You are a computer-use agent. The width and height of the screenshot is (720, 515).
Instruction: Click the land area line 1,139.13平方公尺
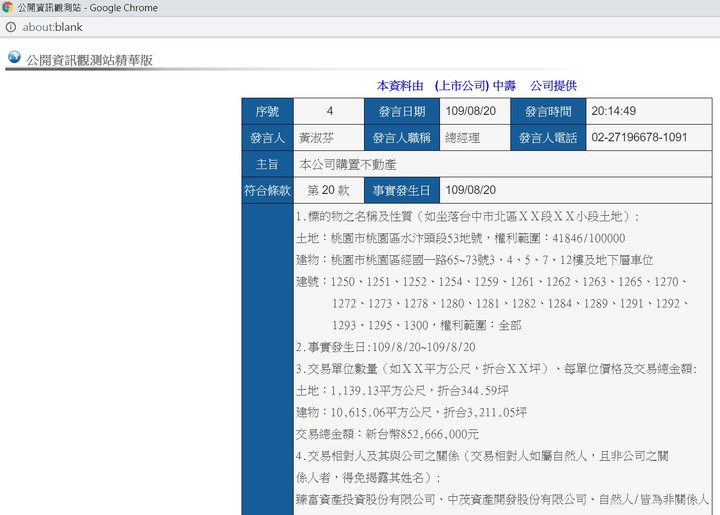tap(402, 391)
